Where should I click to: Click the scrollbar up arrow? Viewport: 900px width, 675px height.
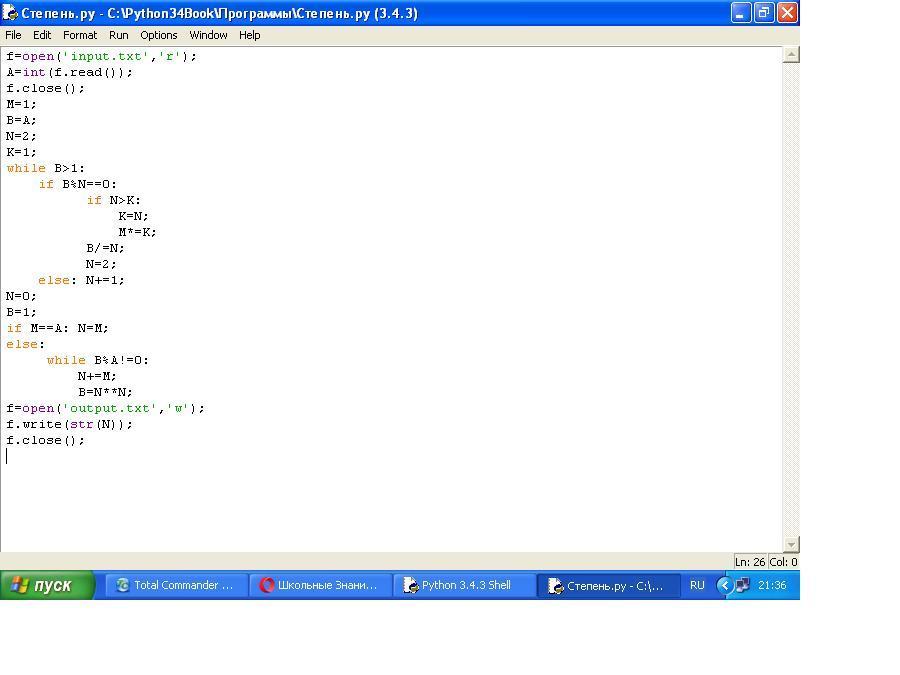coord(791,55)
